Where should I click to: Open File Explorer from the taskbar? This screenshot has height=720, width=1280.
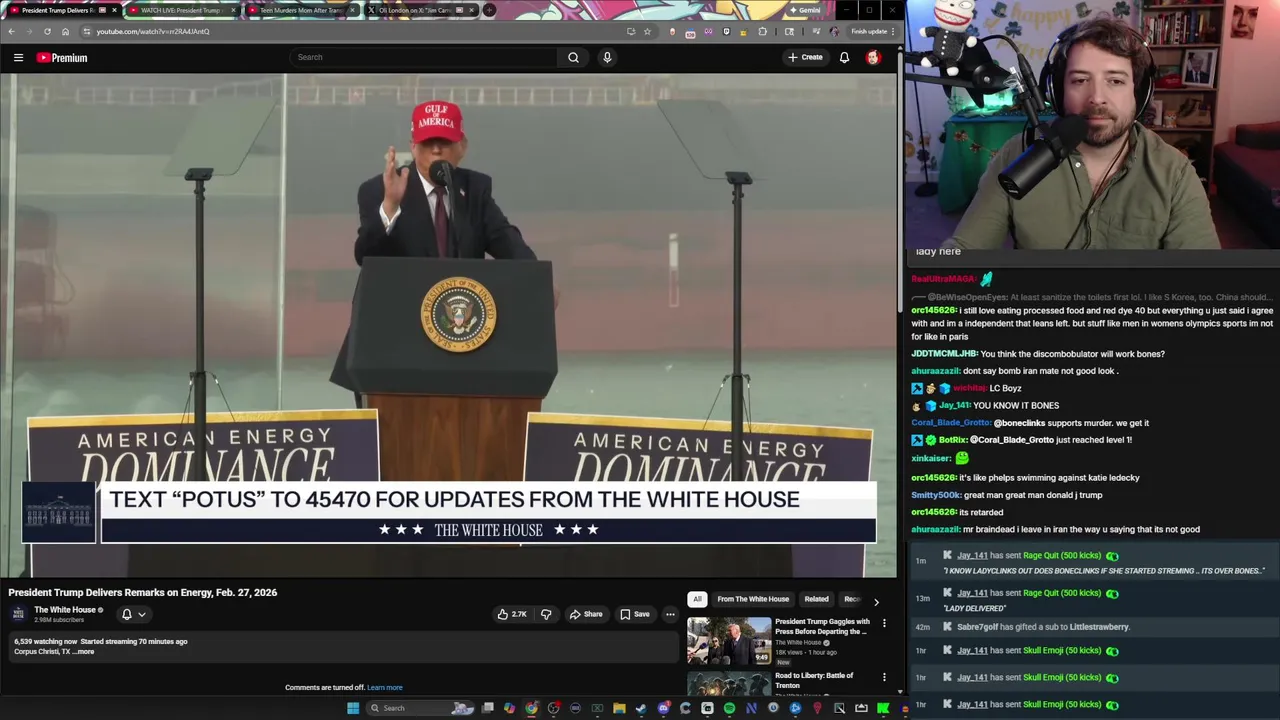point(619,708)
